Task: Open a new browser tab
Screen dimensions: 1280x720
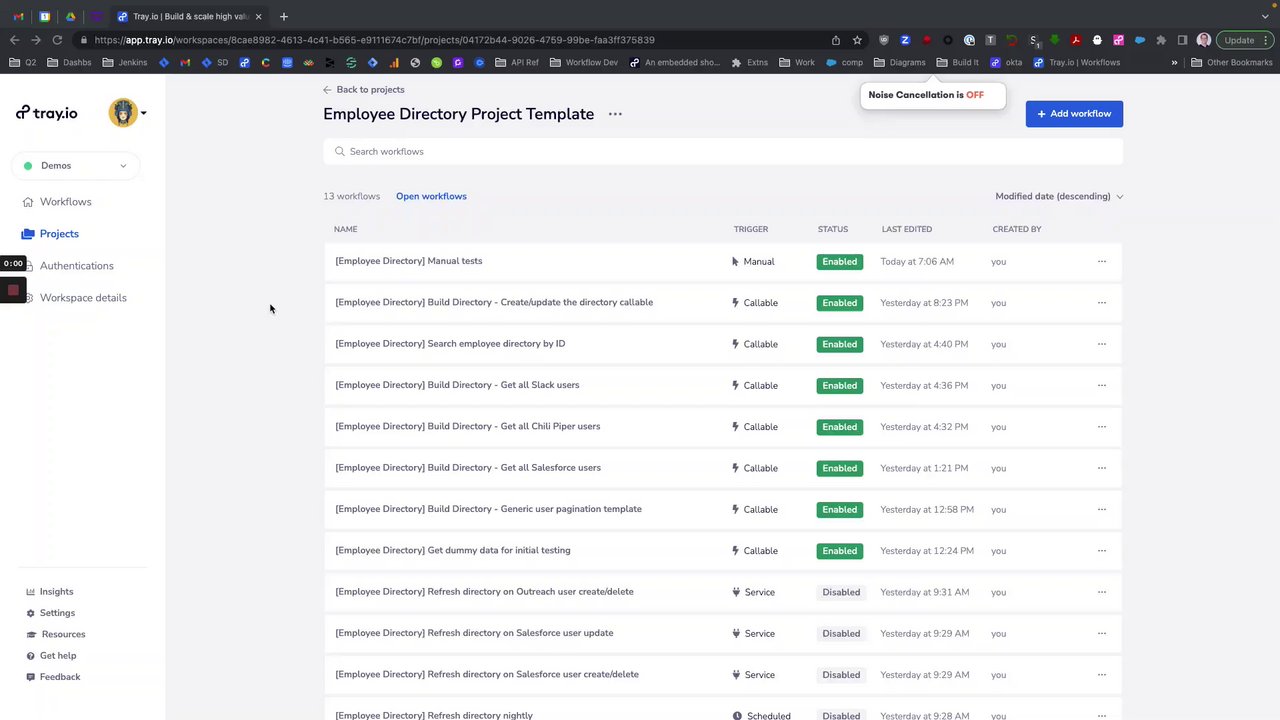Action: pos(284,16)
